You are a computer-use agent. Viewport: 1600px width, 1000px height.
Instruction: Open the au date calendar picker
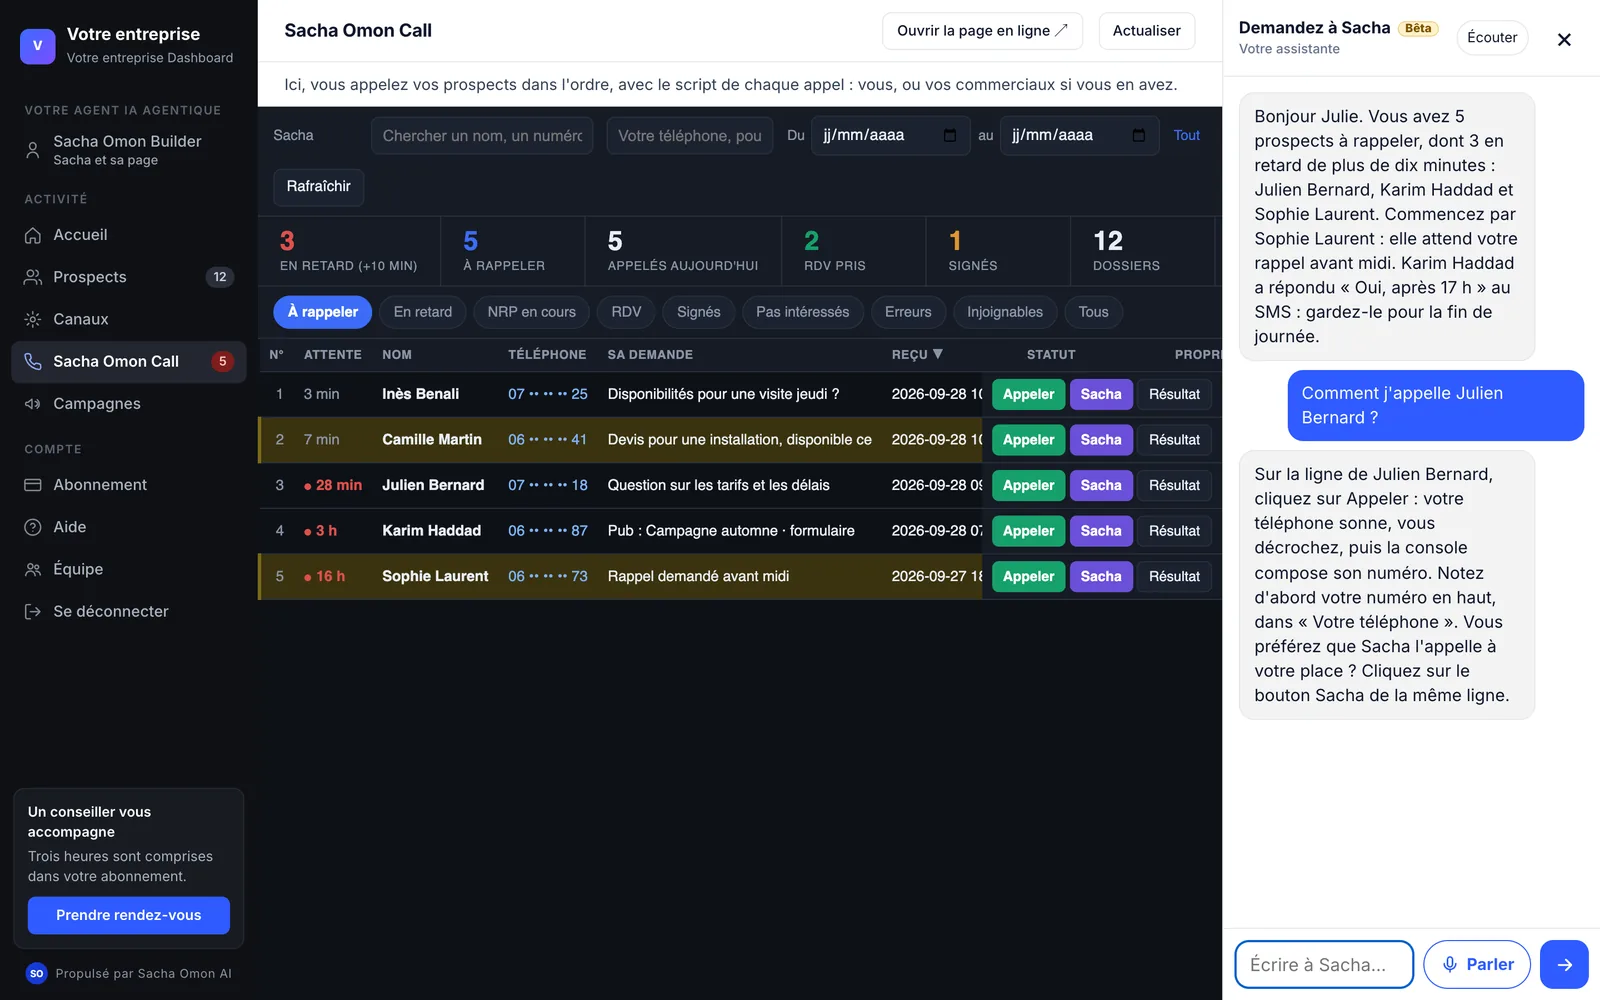tap(1139, 135)
